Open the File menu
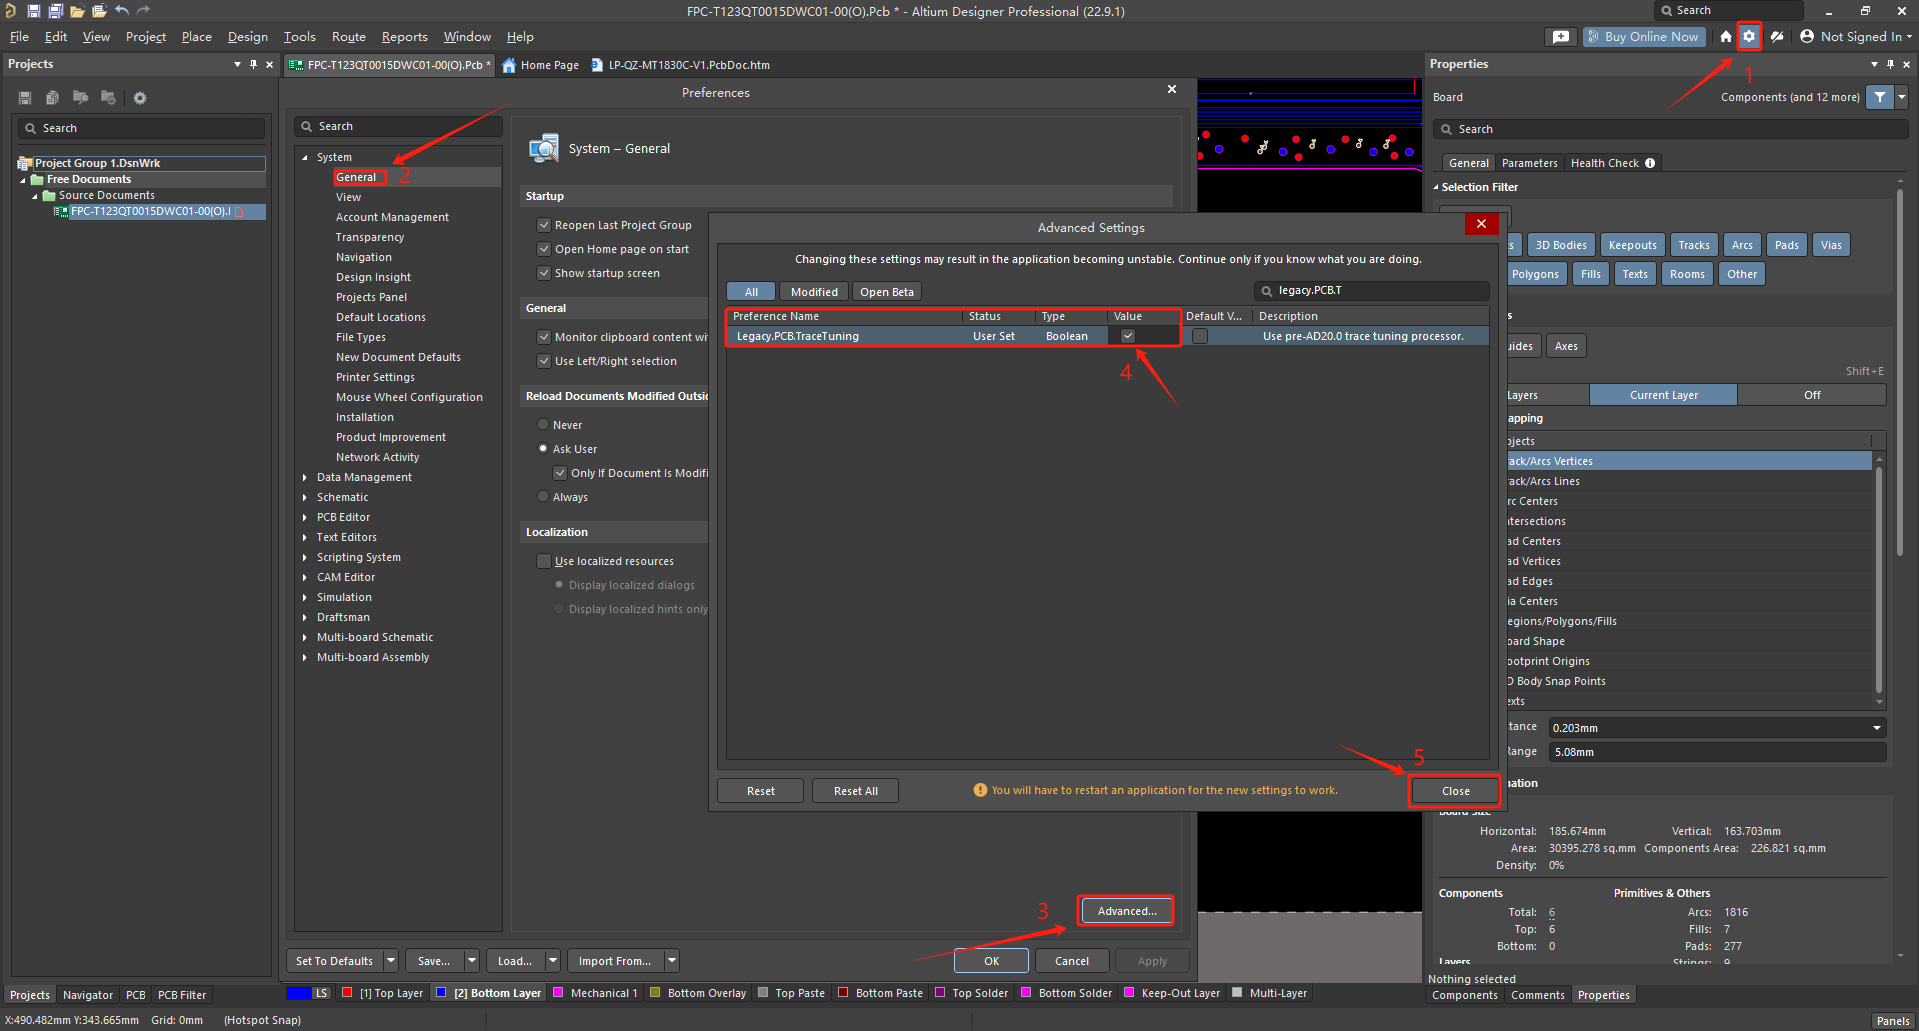 19,37
